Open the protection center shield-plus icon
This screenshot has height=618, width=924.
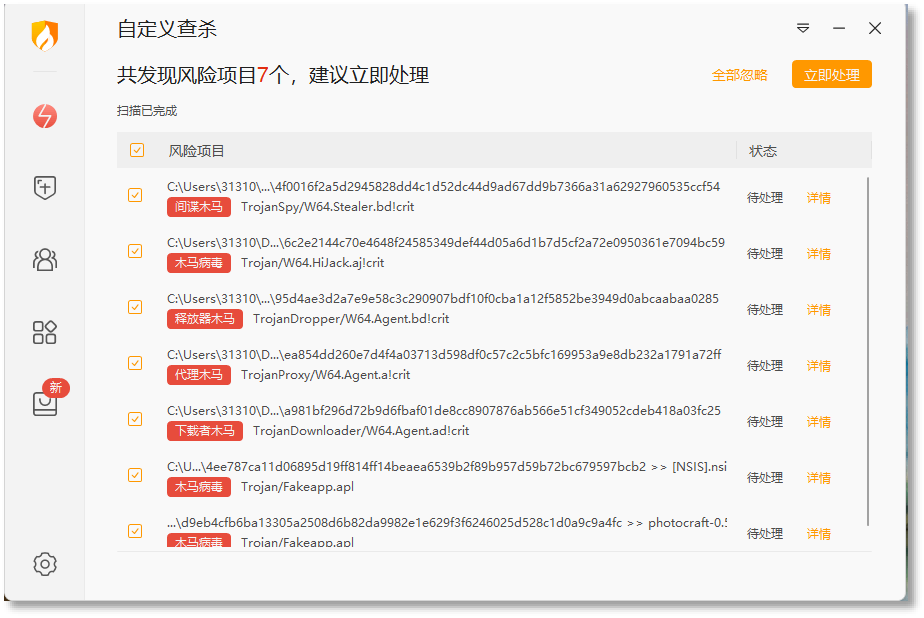pyautogui.click(x=45, y=188)
